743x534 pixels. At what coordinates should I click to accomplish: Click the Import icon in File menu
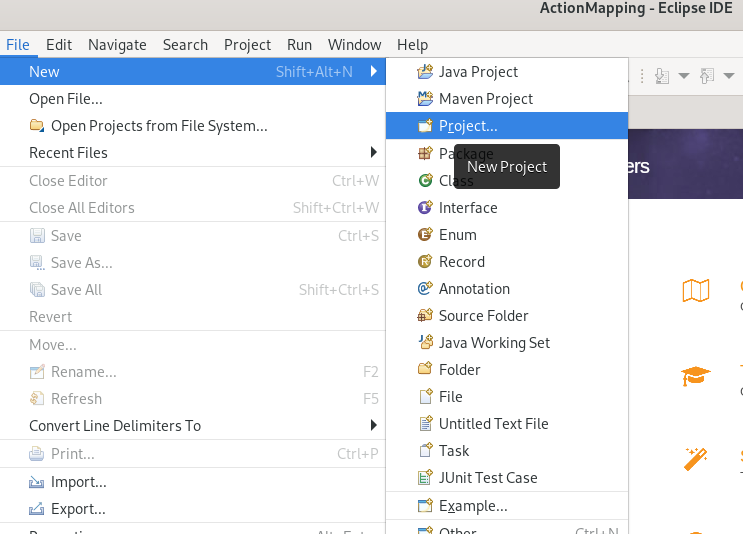36,482
